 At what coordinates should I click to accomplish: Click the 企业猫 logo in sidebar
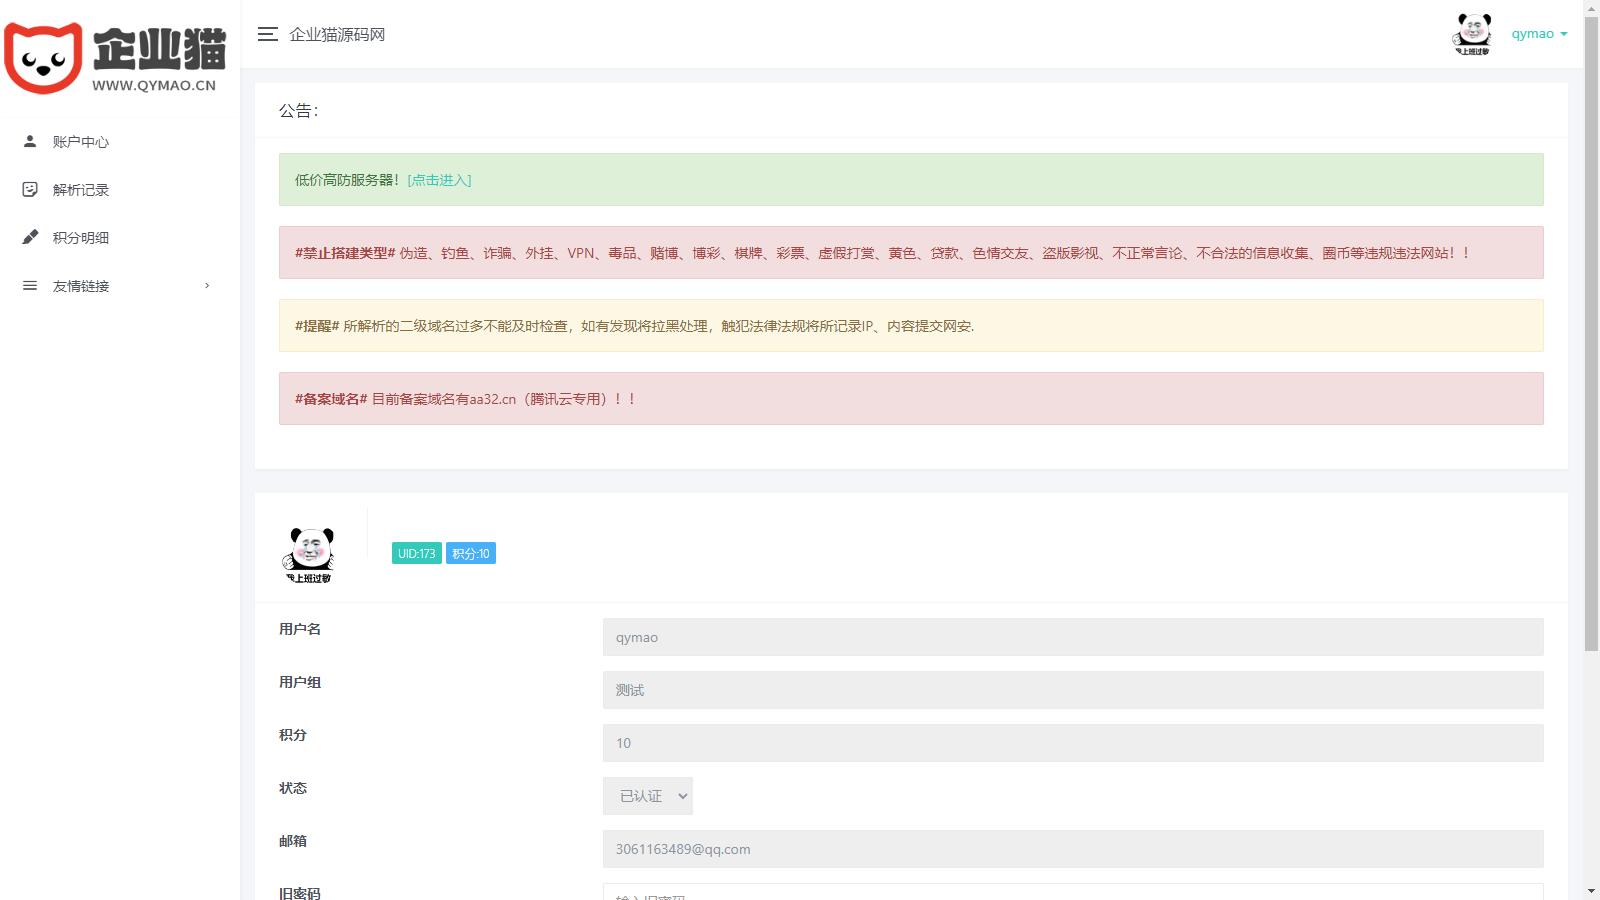pyautogui.click(x=116, y=58)
